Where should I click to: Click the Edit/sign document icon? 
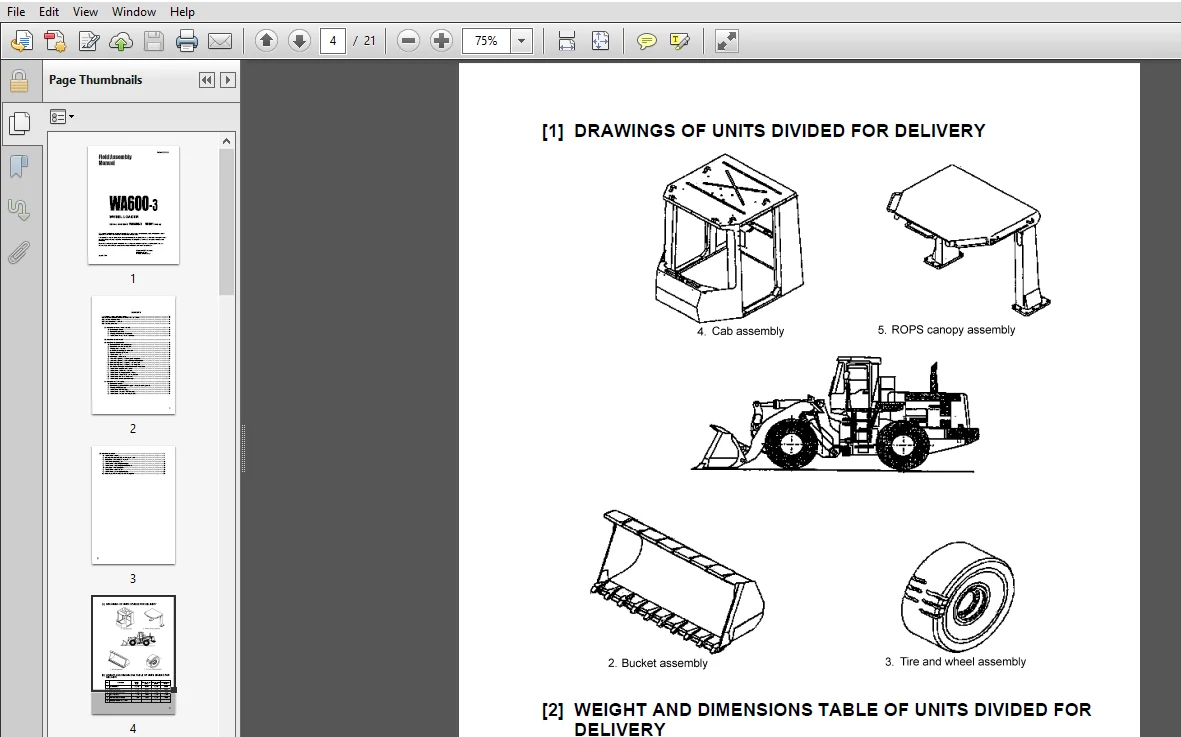pos(88,41)
